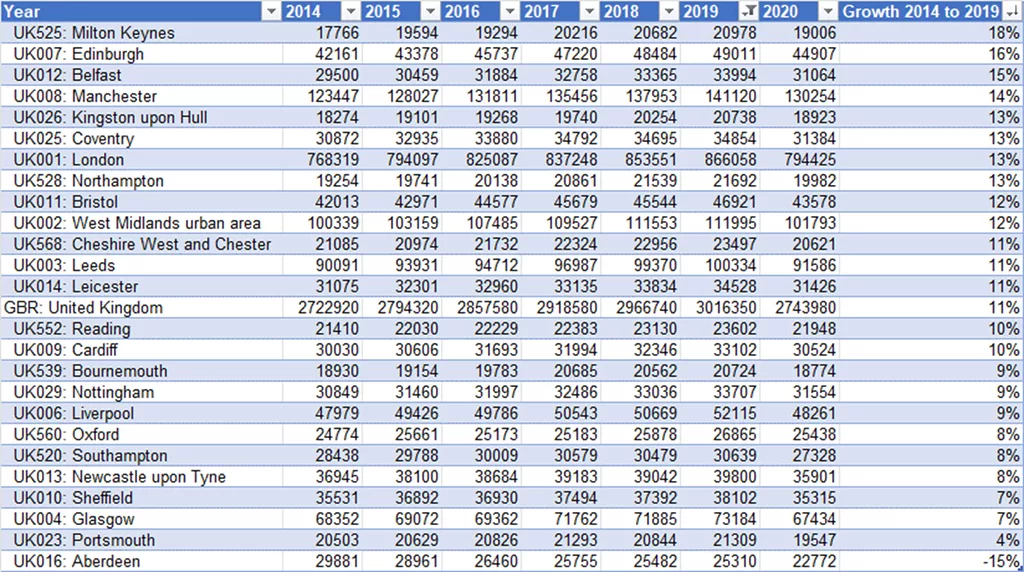Select the 'Year' header cell text
Screen dimensions: 1024x572
tap(22, 12)
